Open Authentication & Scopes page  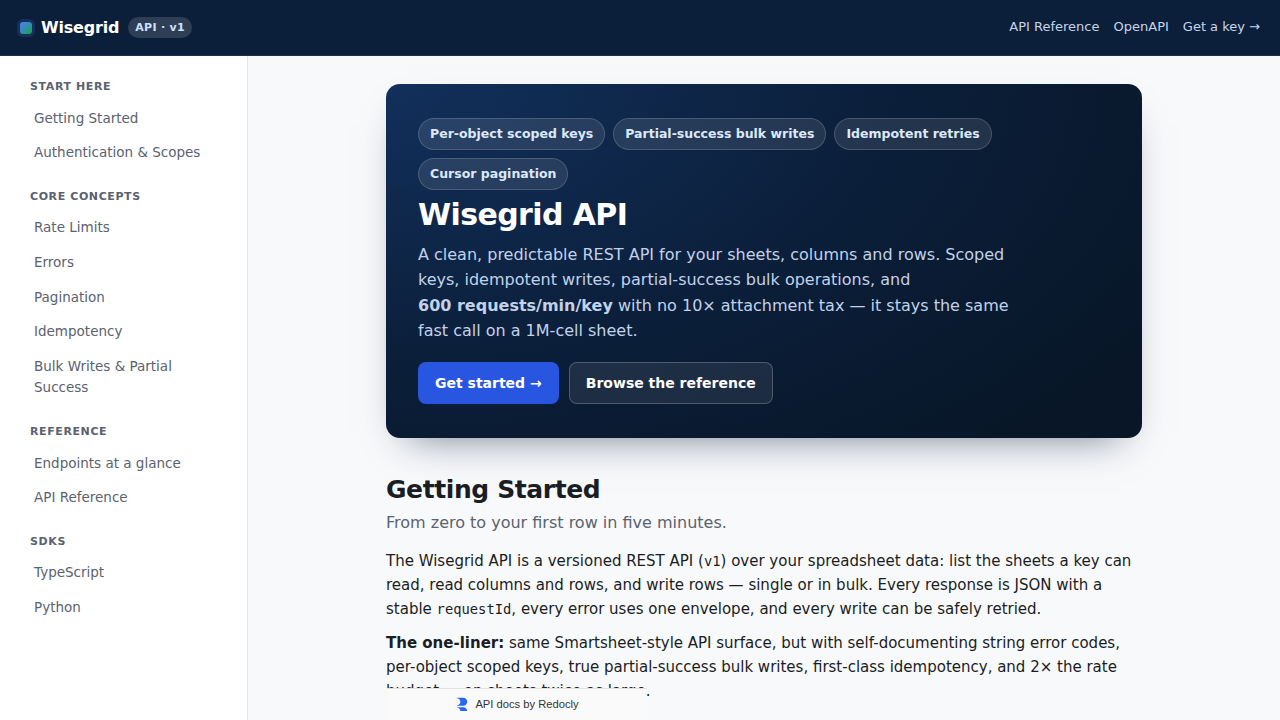point(117,152)
